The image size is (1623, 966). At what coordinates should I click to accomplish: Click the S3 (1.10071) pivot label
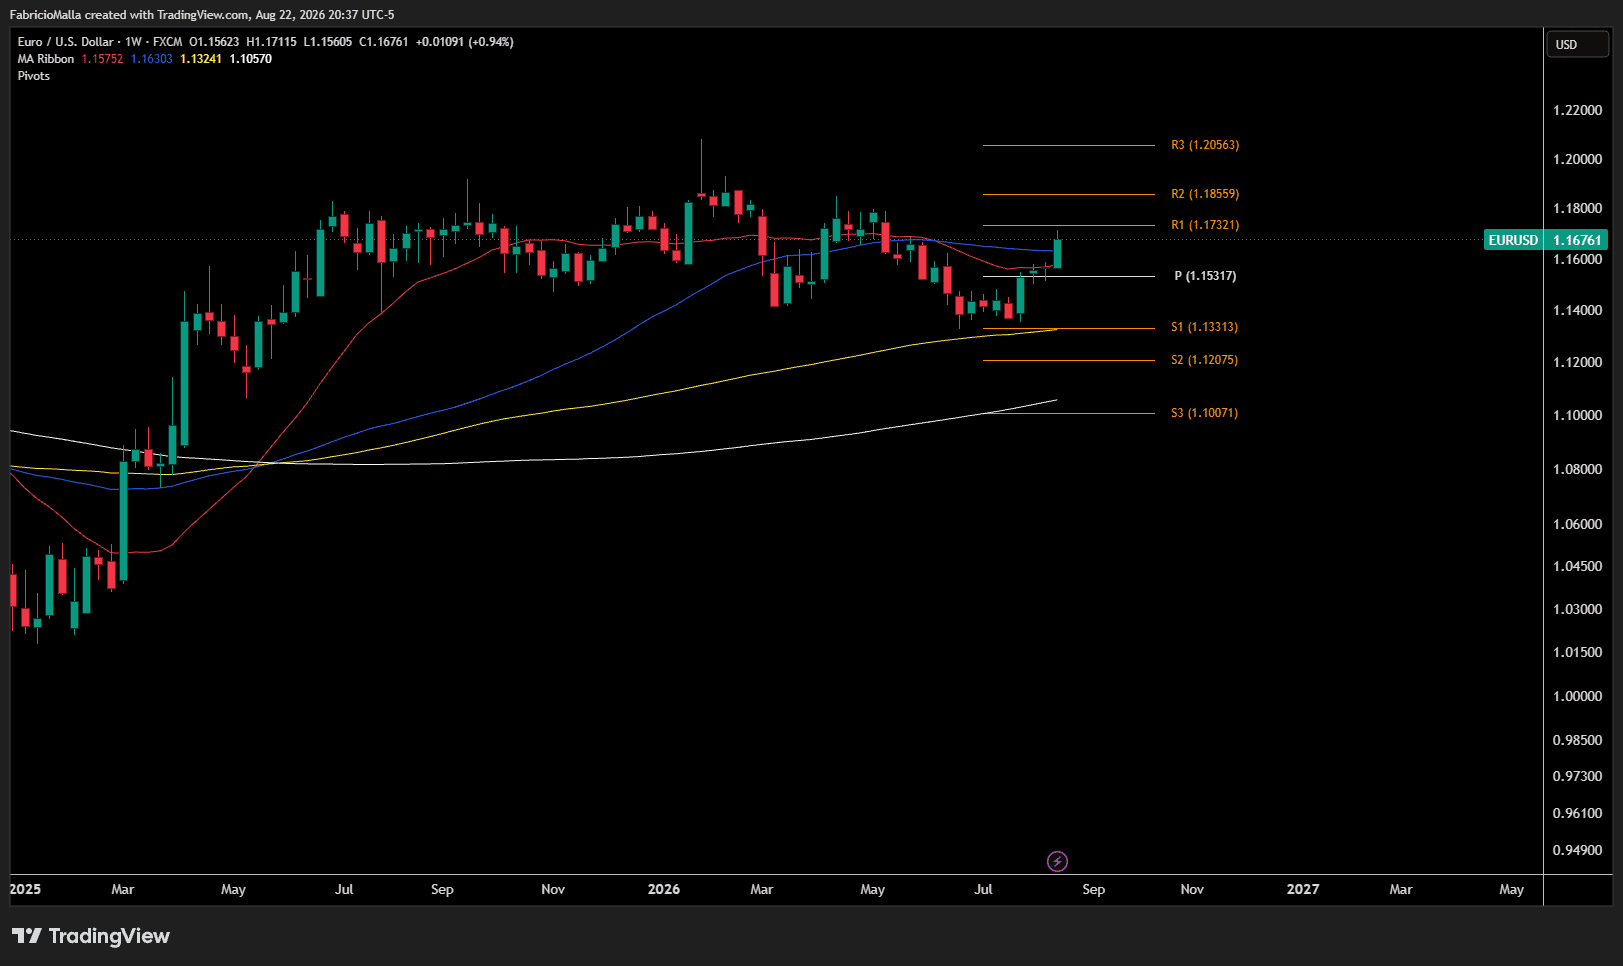1204,413
